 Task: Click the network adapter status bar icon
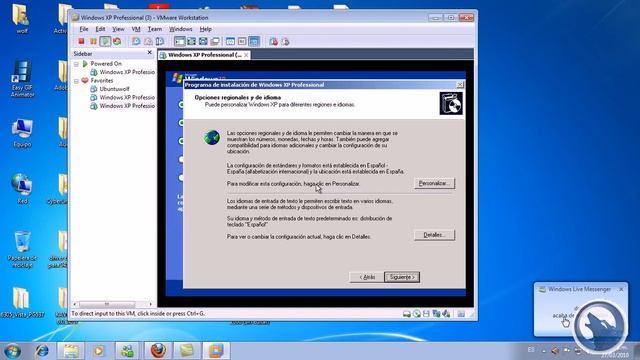(x=436, y=313)
